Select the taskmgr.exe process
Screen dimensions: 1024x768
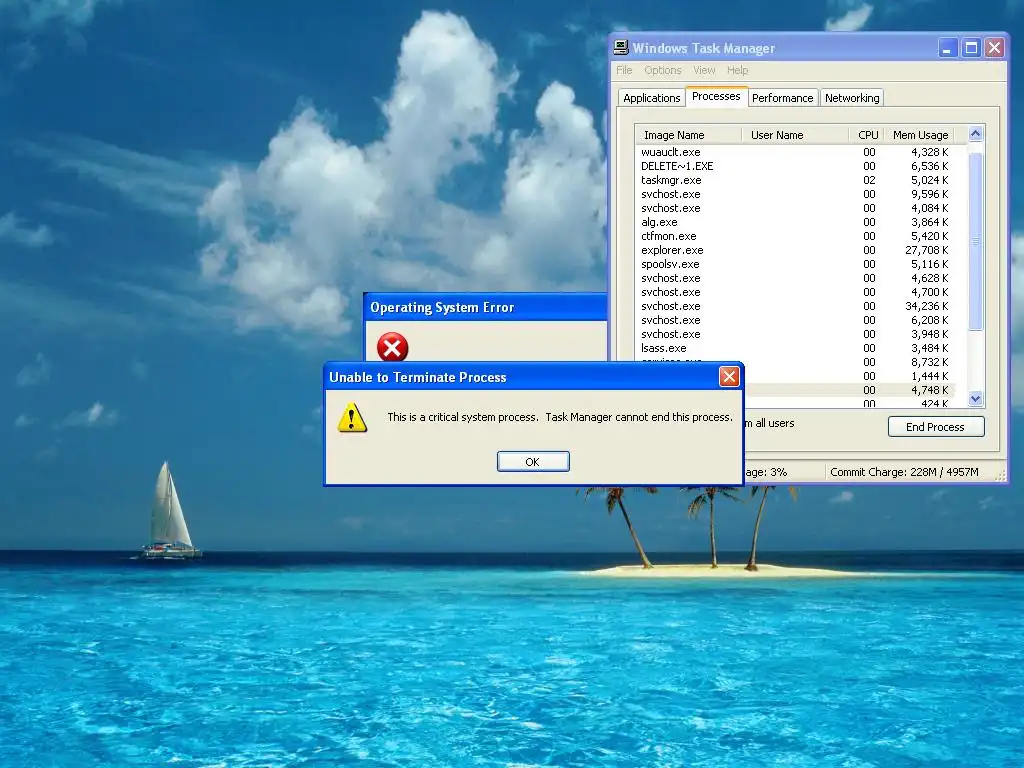[x=795, y=180]
